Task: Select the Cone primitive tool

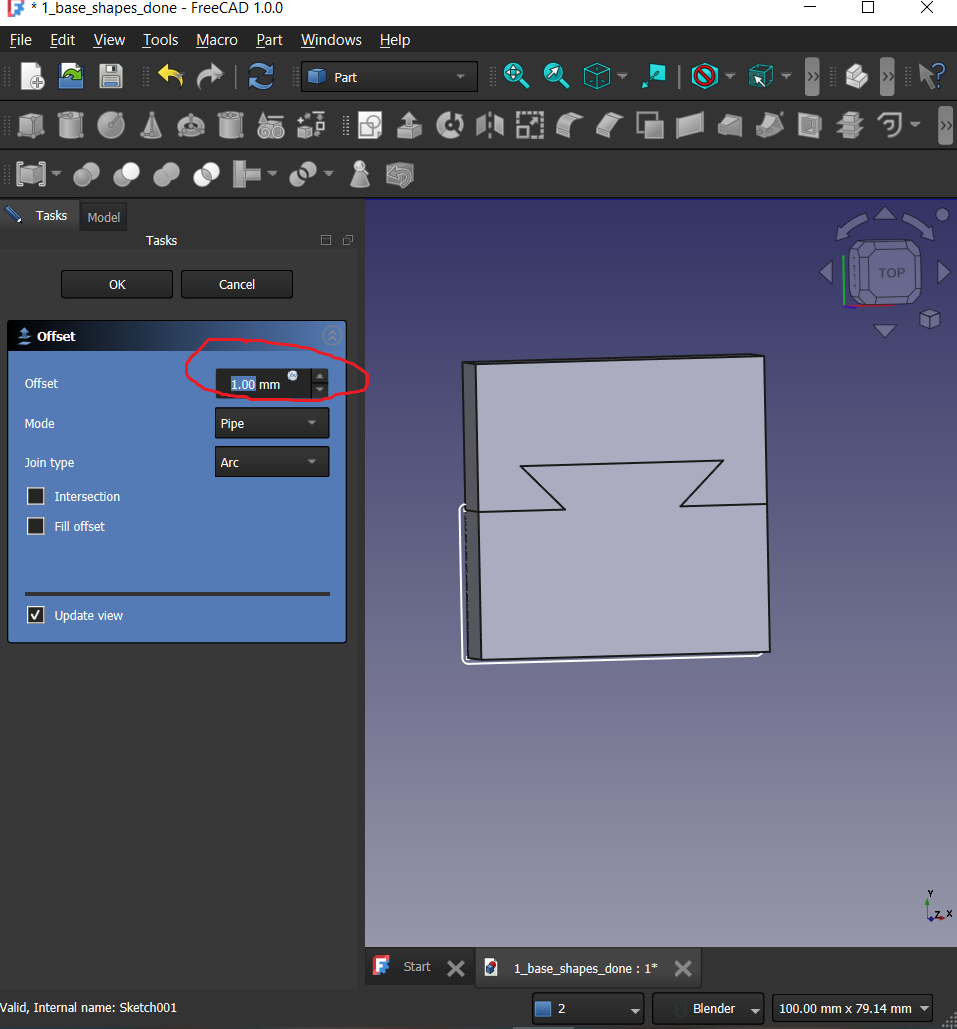Action: (150, 125)
